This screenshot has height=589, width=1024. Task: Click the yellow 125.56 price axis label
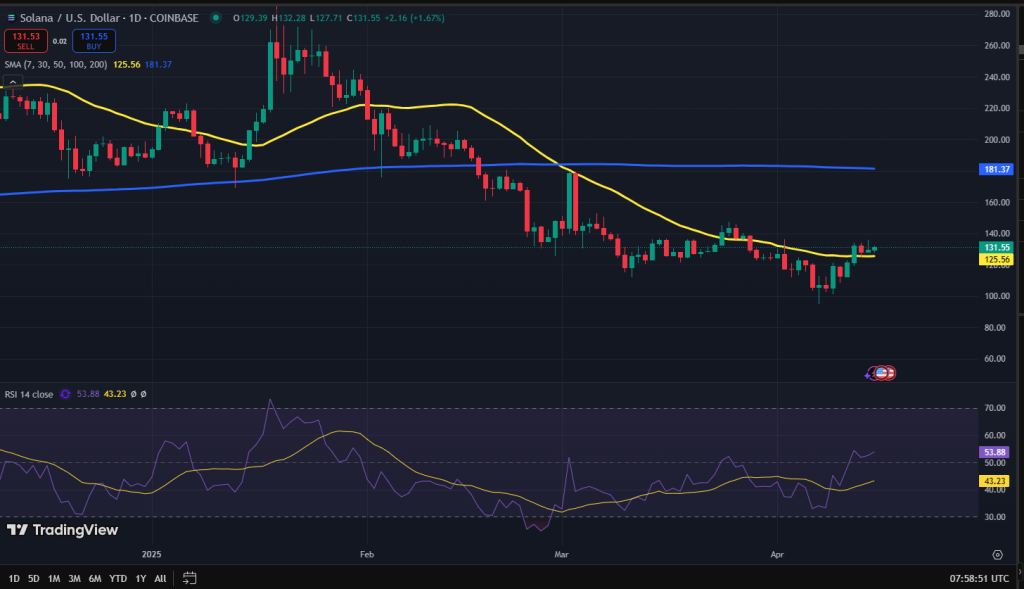997,259
